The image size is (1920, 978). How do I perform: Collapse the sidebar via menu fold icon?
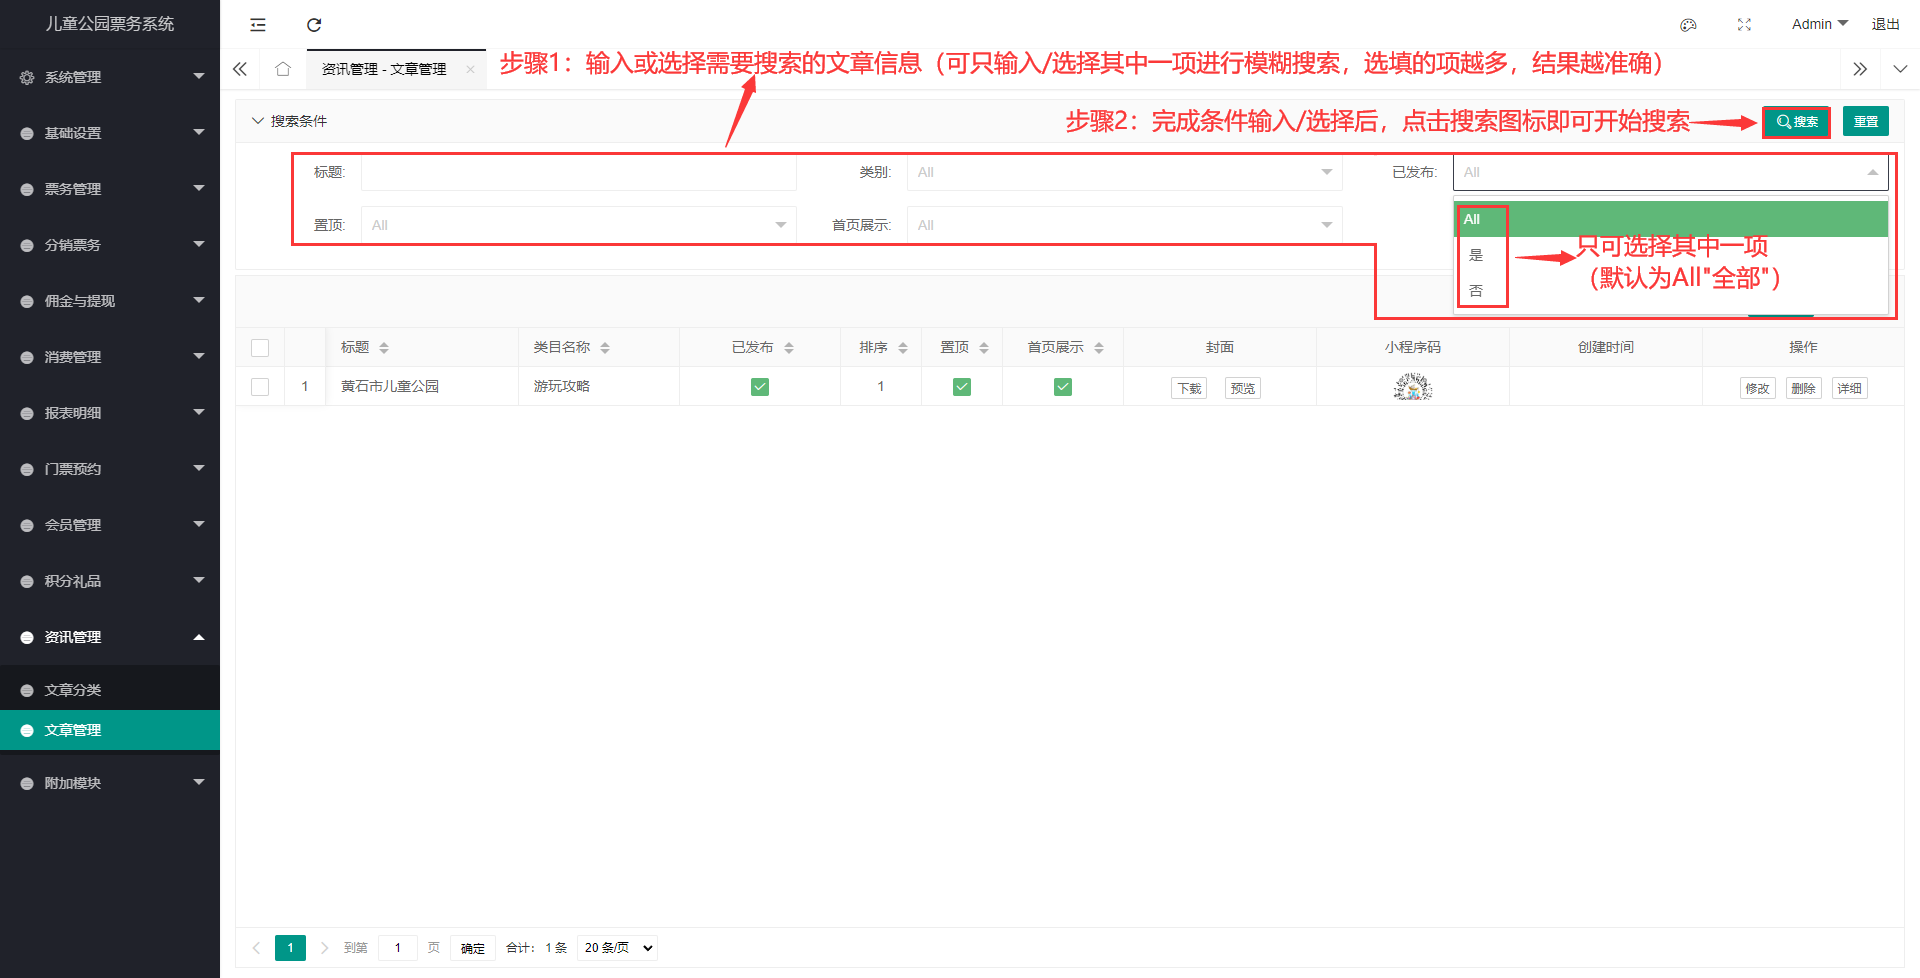pyautogui.click(x=258, y=25)
